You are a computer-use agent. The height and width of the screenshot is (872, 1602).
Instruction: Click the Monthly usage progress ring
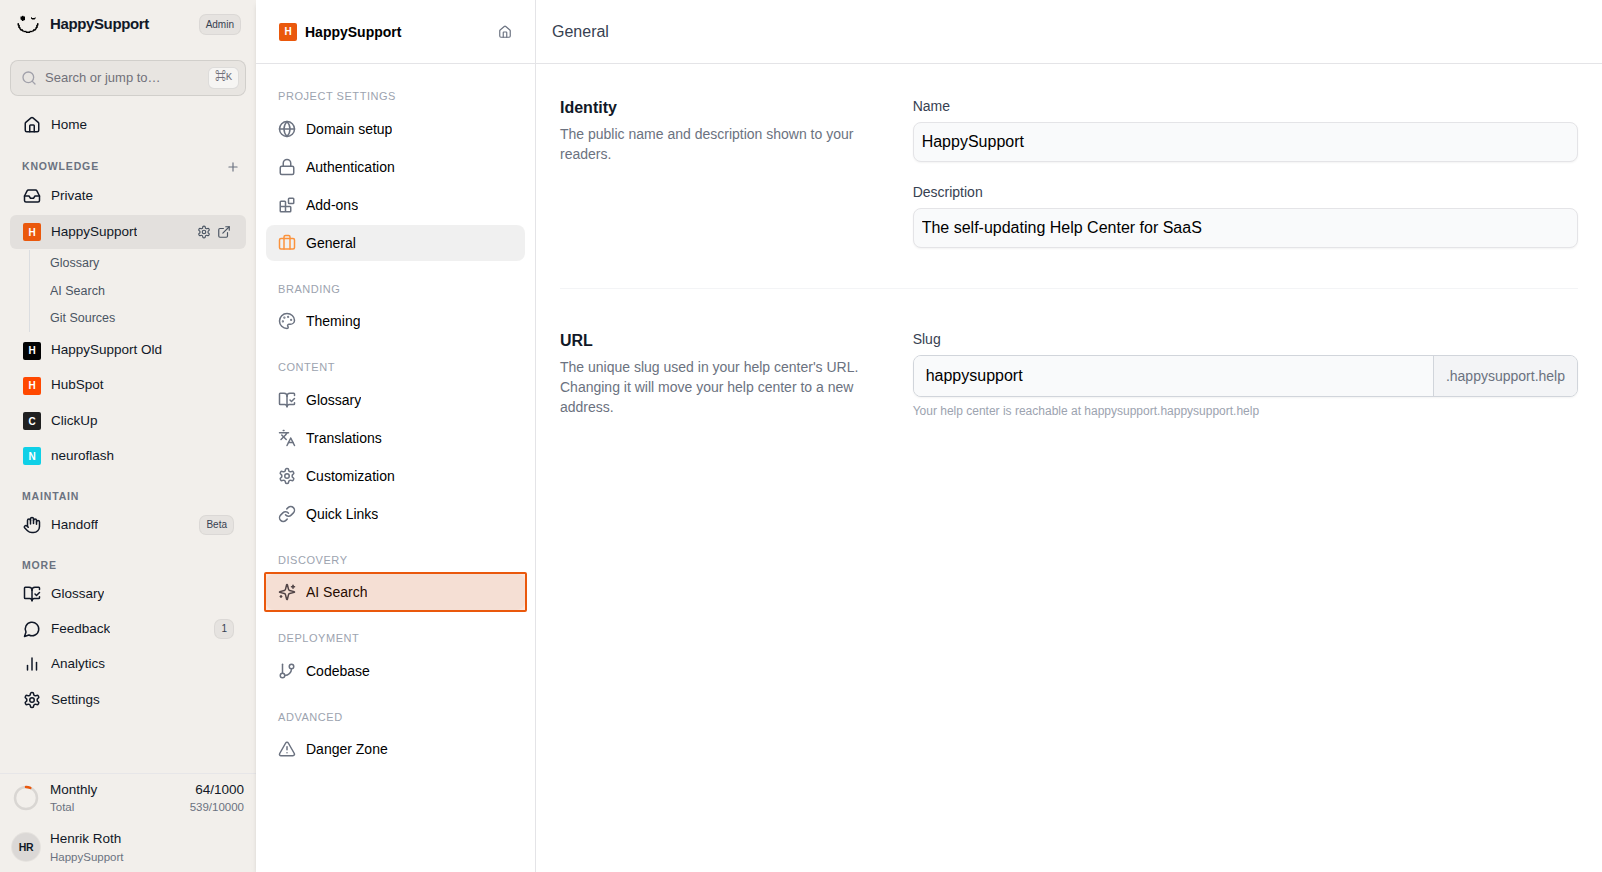(26, 798)
